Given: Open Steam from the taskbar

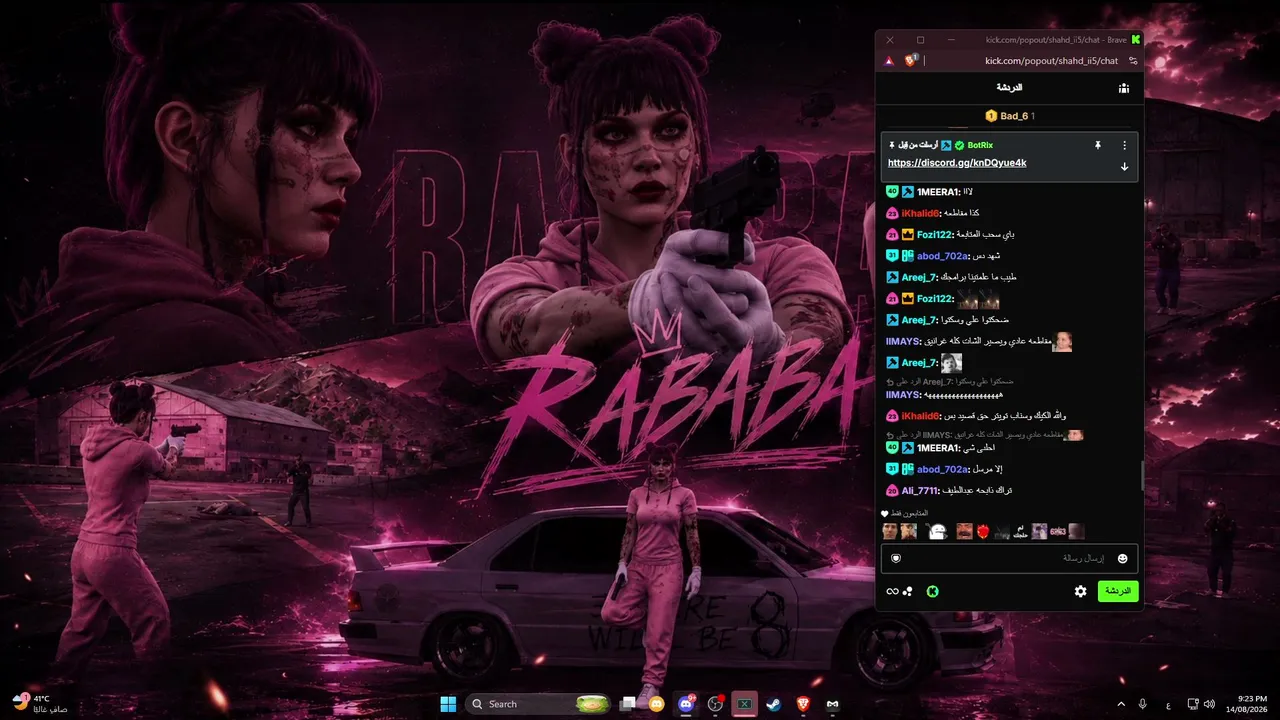Looking at the screenshot, I should [774, 704].
